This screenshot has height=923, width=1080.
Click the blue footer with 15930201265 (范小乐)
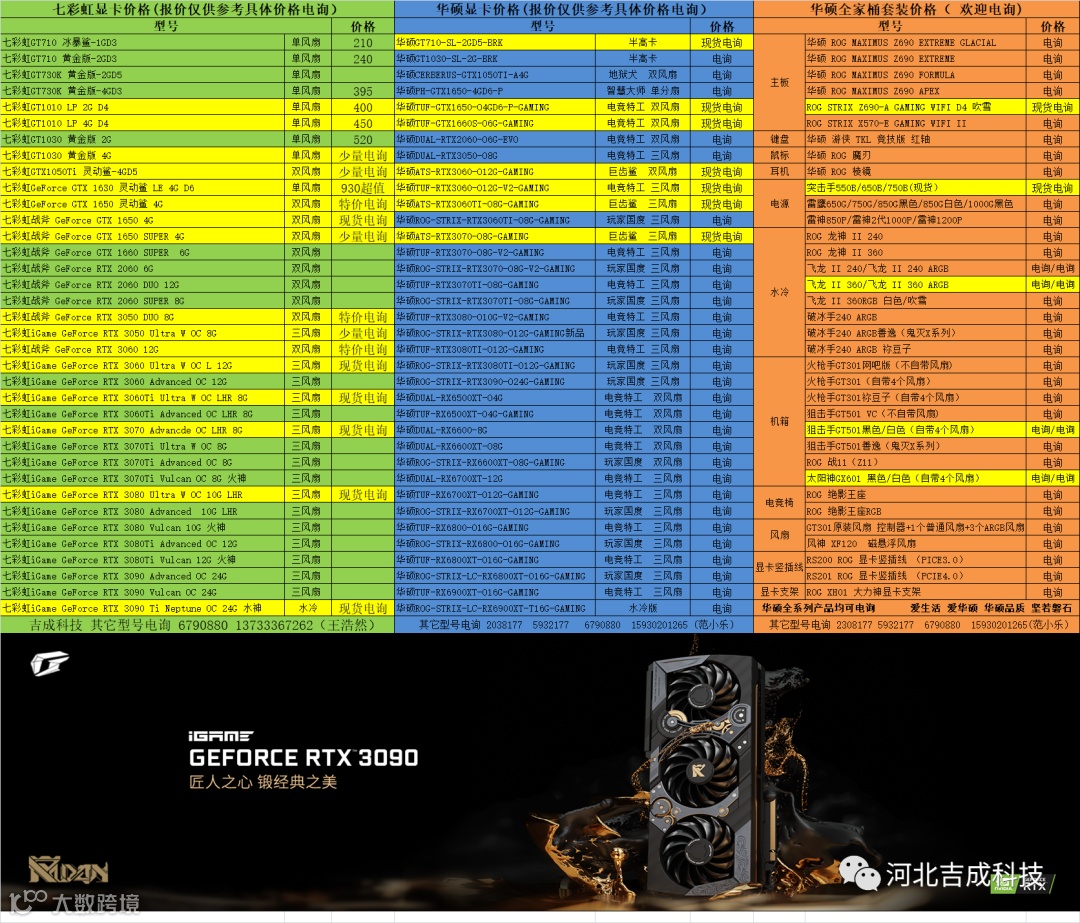click(x=574, y=625)
